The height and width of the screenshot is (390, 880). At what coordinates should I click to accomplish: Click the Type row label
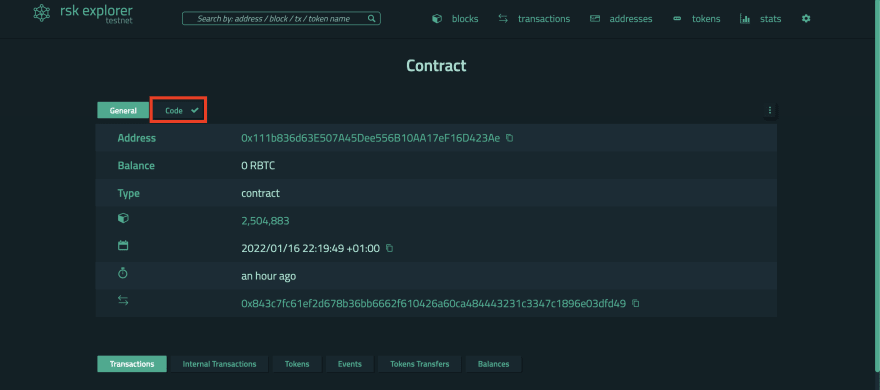(129, 193)
